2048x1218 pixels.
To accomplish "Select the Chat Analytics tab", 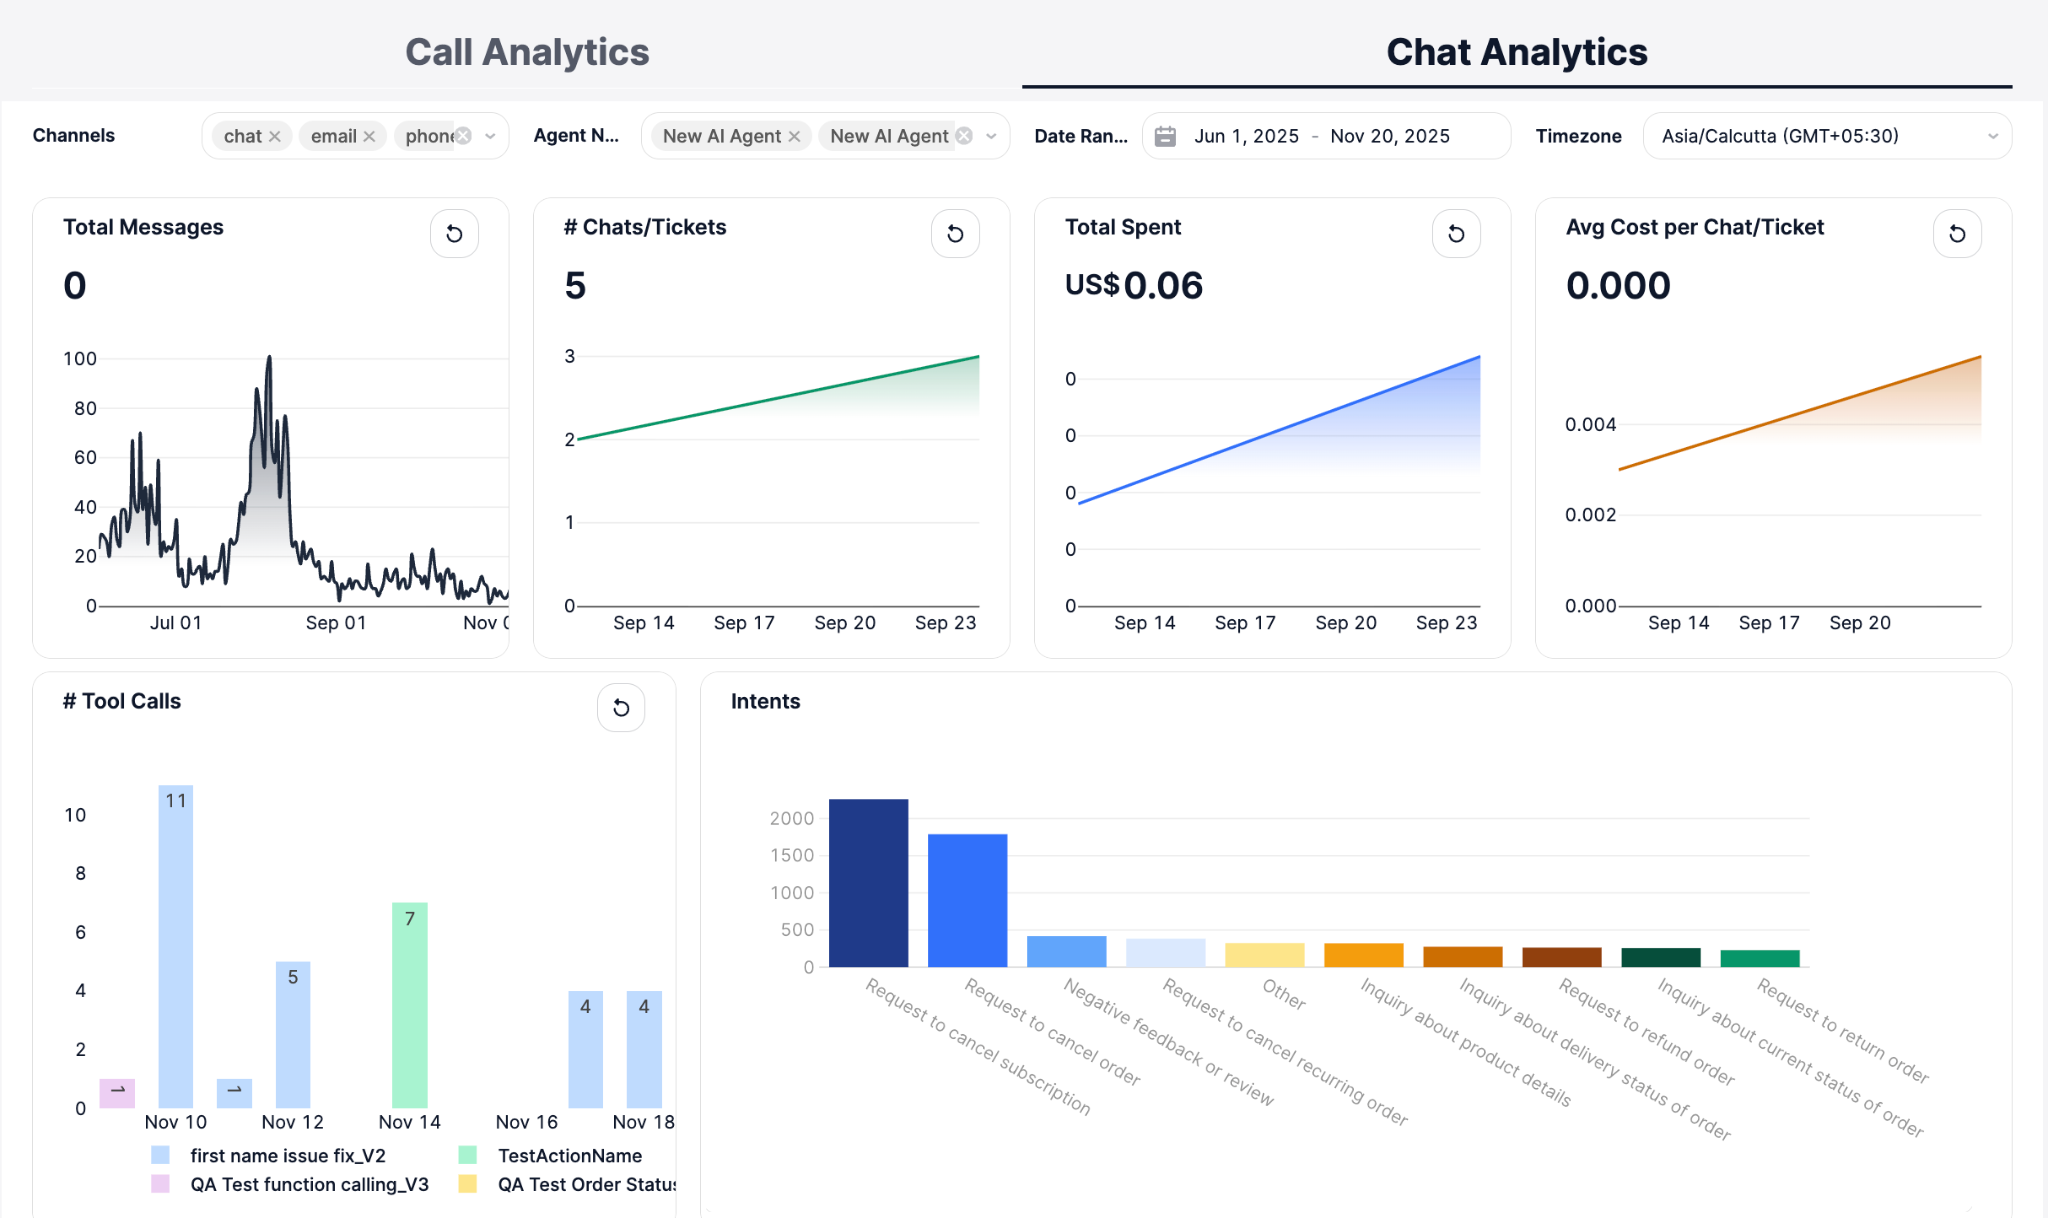I will [x=1516, y=52].
